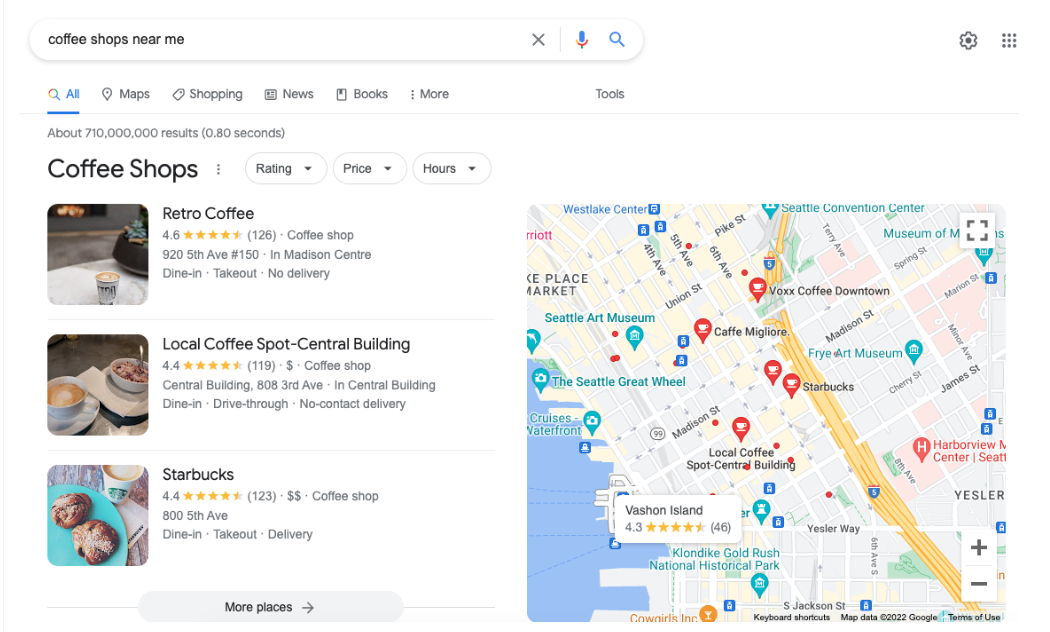
Task: Expand the map to fullscreen
Action: pyautogui.click(x=977, y=230)
